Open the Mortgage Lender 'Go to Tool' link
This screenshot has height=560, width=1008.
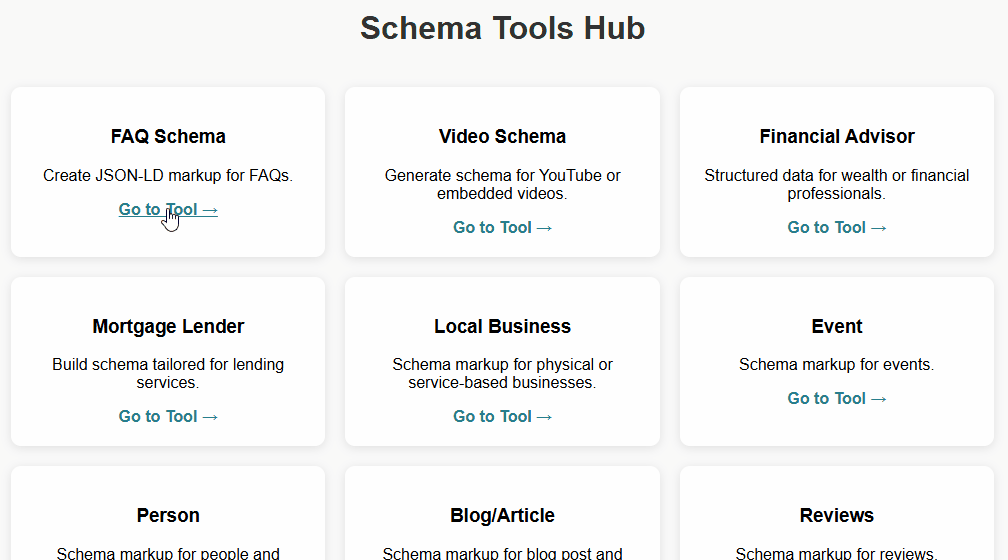point(168,416)
